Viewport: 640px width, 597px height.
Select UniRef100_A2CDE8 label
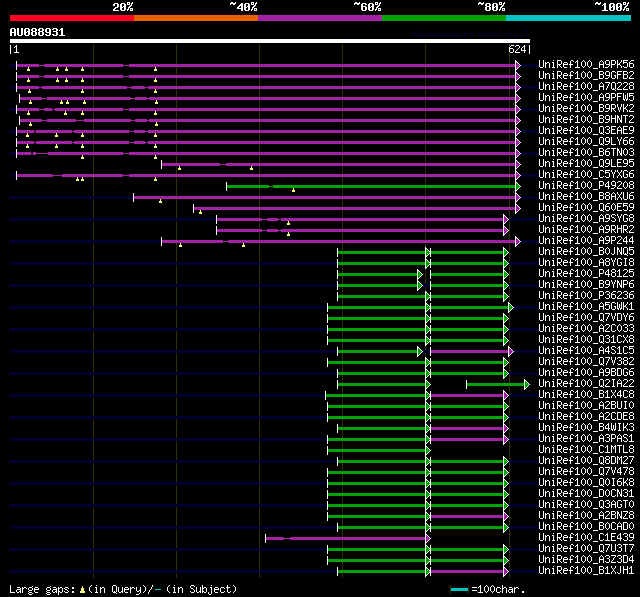[x=586, y=417]
